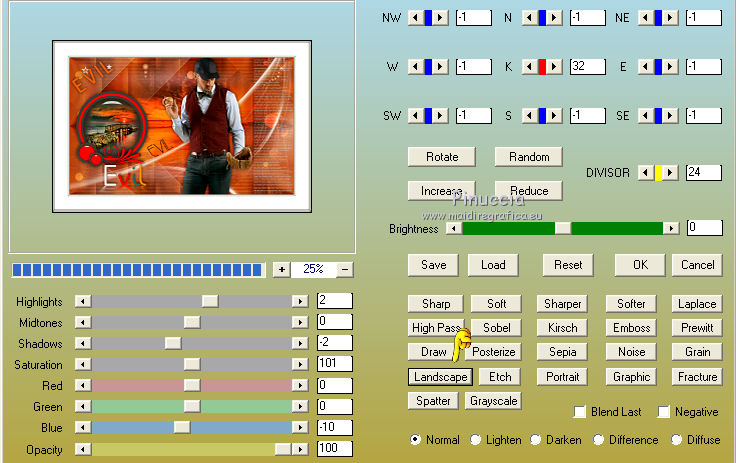The height and width of the screenshot is (463, 736).
Task: Reset all filter values
Action: [568, 265]
